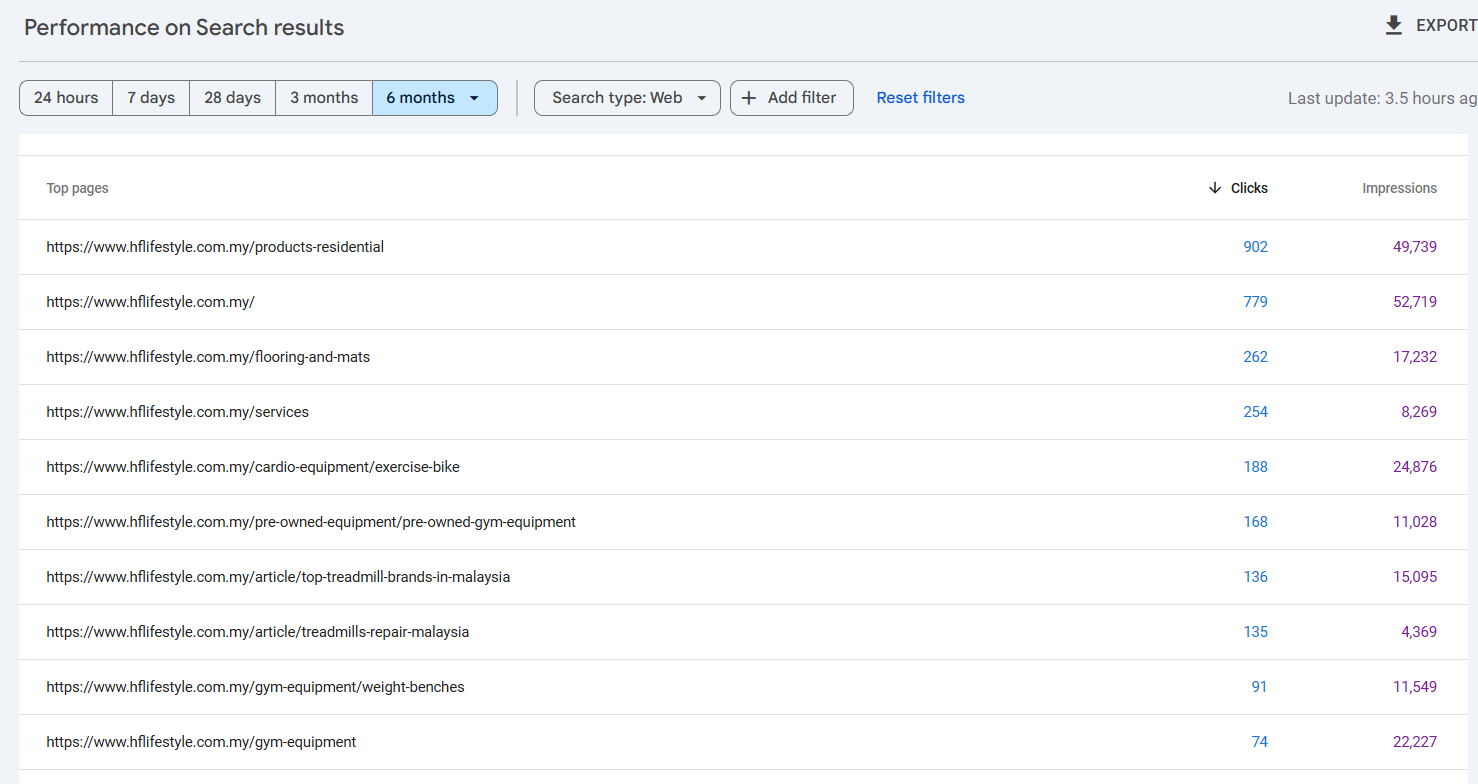Image resolution: width=1478 pixels, height=784 pixels.
Task: Choose the 3 months date range
Action: pyautogui.click(x=324, y=98)
